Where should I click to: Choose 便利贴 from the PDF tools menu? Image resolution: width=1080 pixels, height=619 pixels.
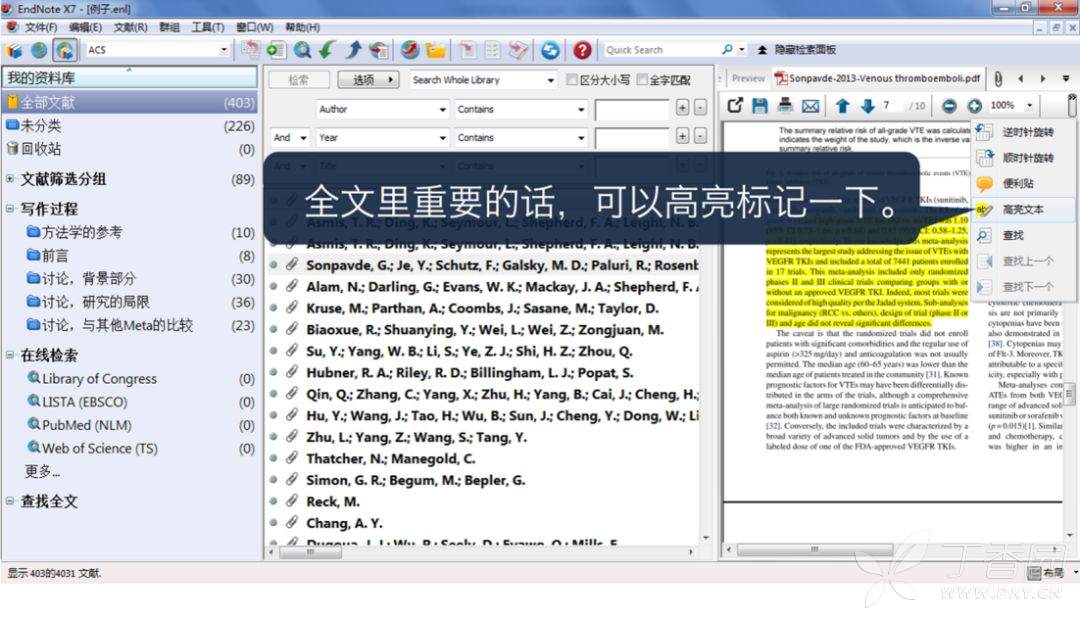coord(1024,183)
